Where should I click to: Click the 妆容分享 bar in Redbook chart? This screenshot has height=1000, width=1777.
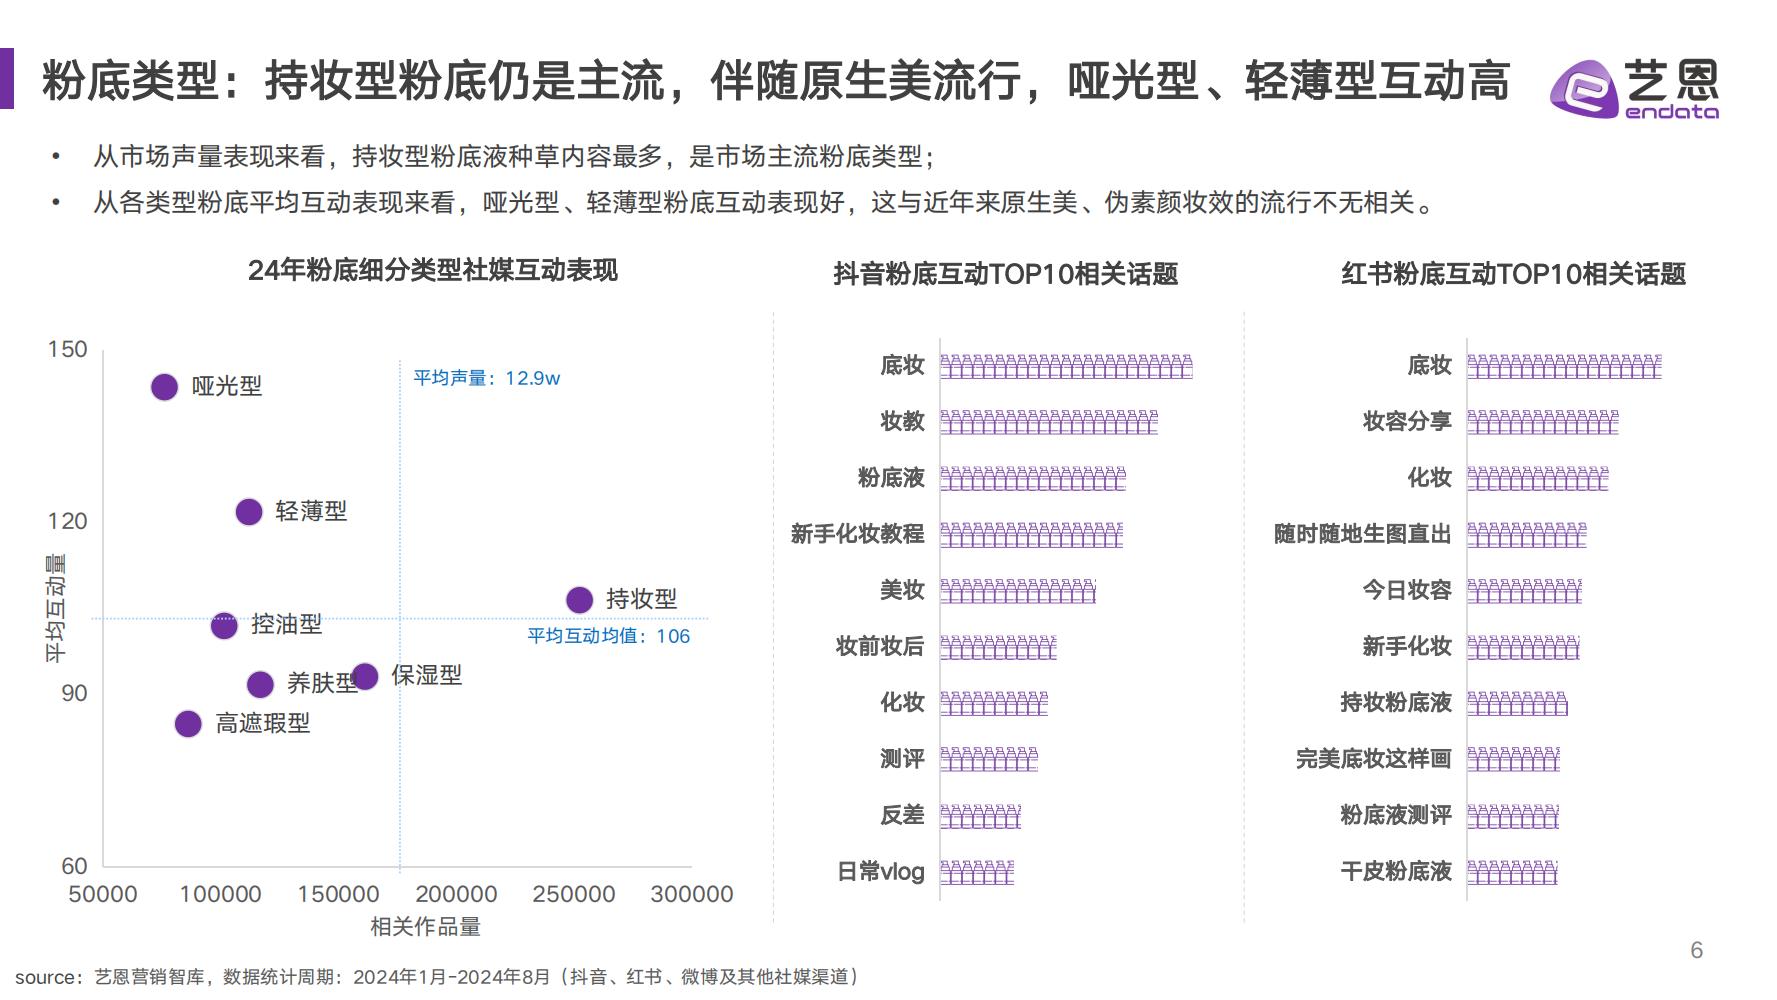(1543, 422)
